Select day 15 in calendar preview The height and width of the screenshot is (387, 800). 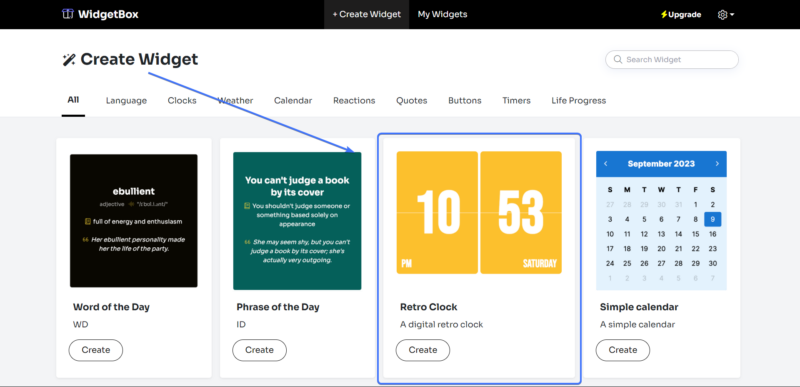coord(695,234)
